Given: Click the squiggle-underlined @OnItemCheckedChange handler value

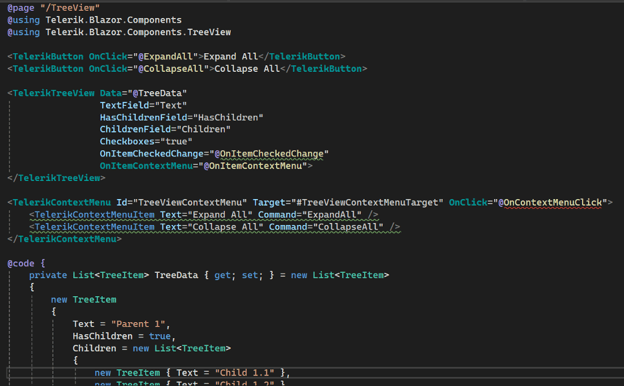Looking at the screenshot, I should tap(269, 154).
